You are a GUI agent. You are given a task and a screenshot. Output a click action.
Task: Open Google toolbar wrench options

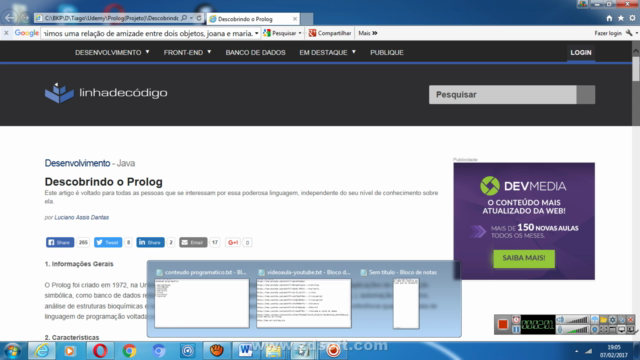coord(629,33)
